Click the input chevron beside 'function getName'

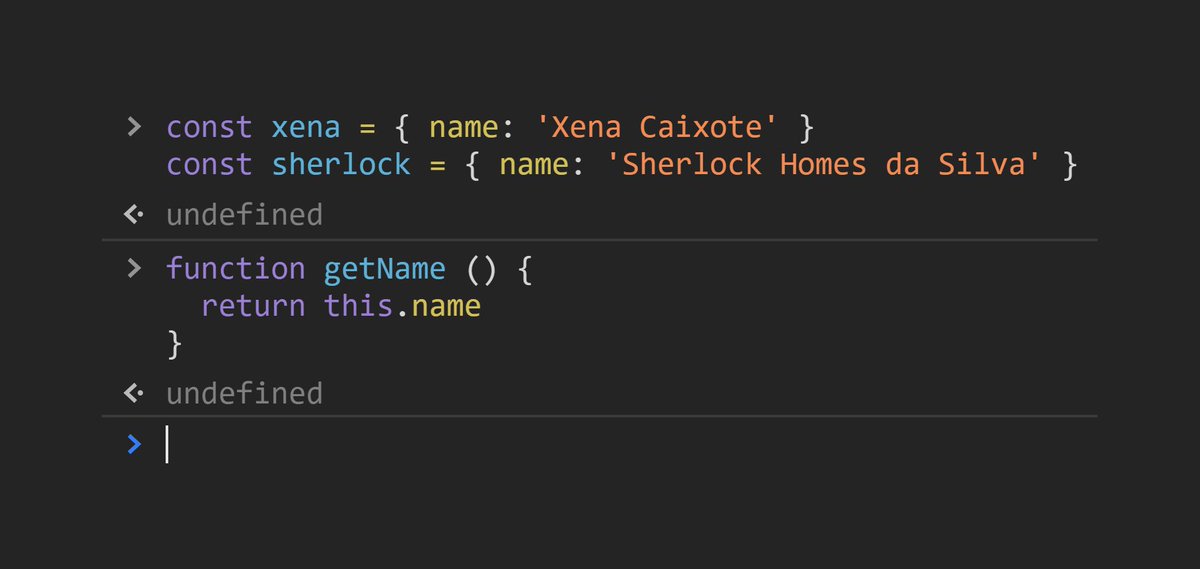point(134,269)
